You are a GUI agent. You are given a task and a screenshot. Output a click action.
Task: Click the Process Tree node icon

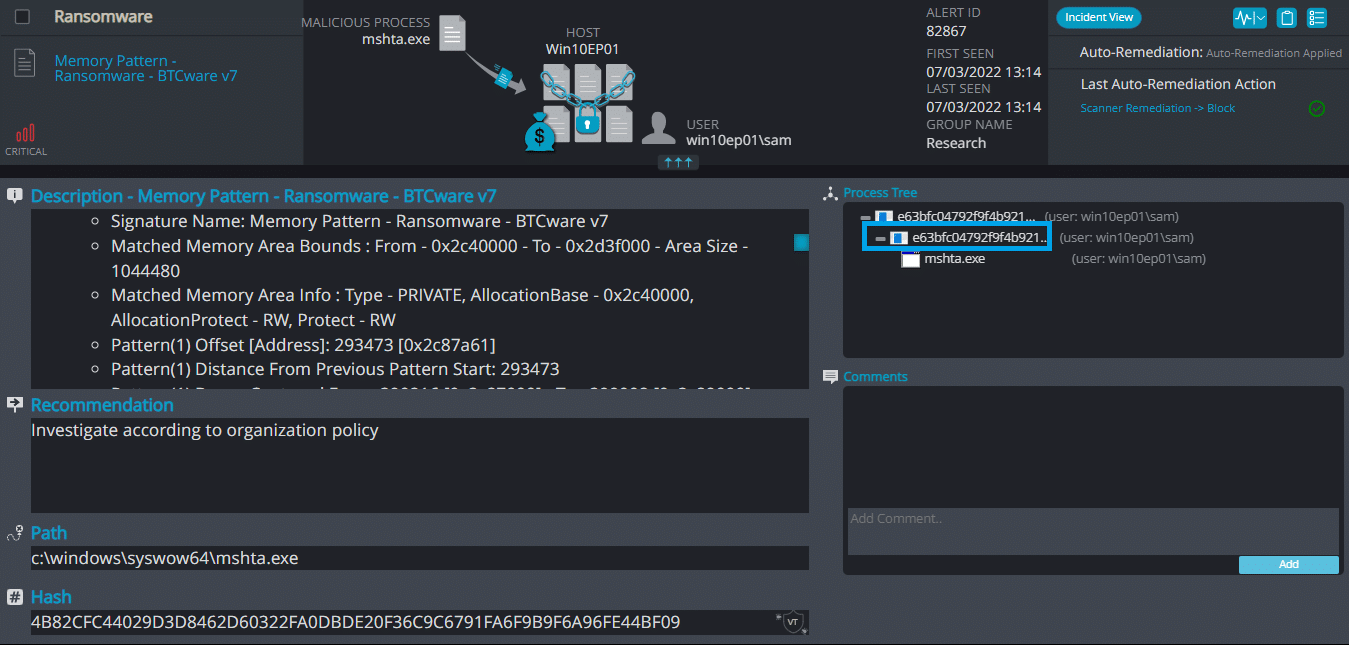829,193
